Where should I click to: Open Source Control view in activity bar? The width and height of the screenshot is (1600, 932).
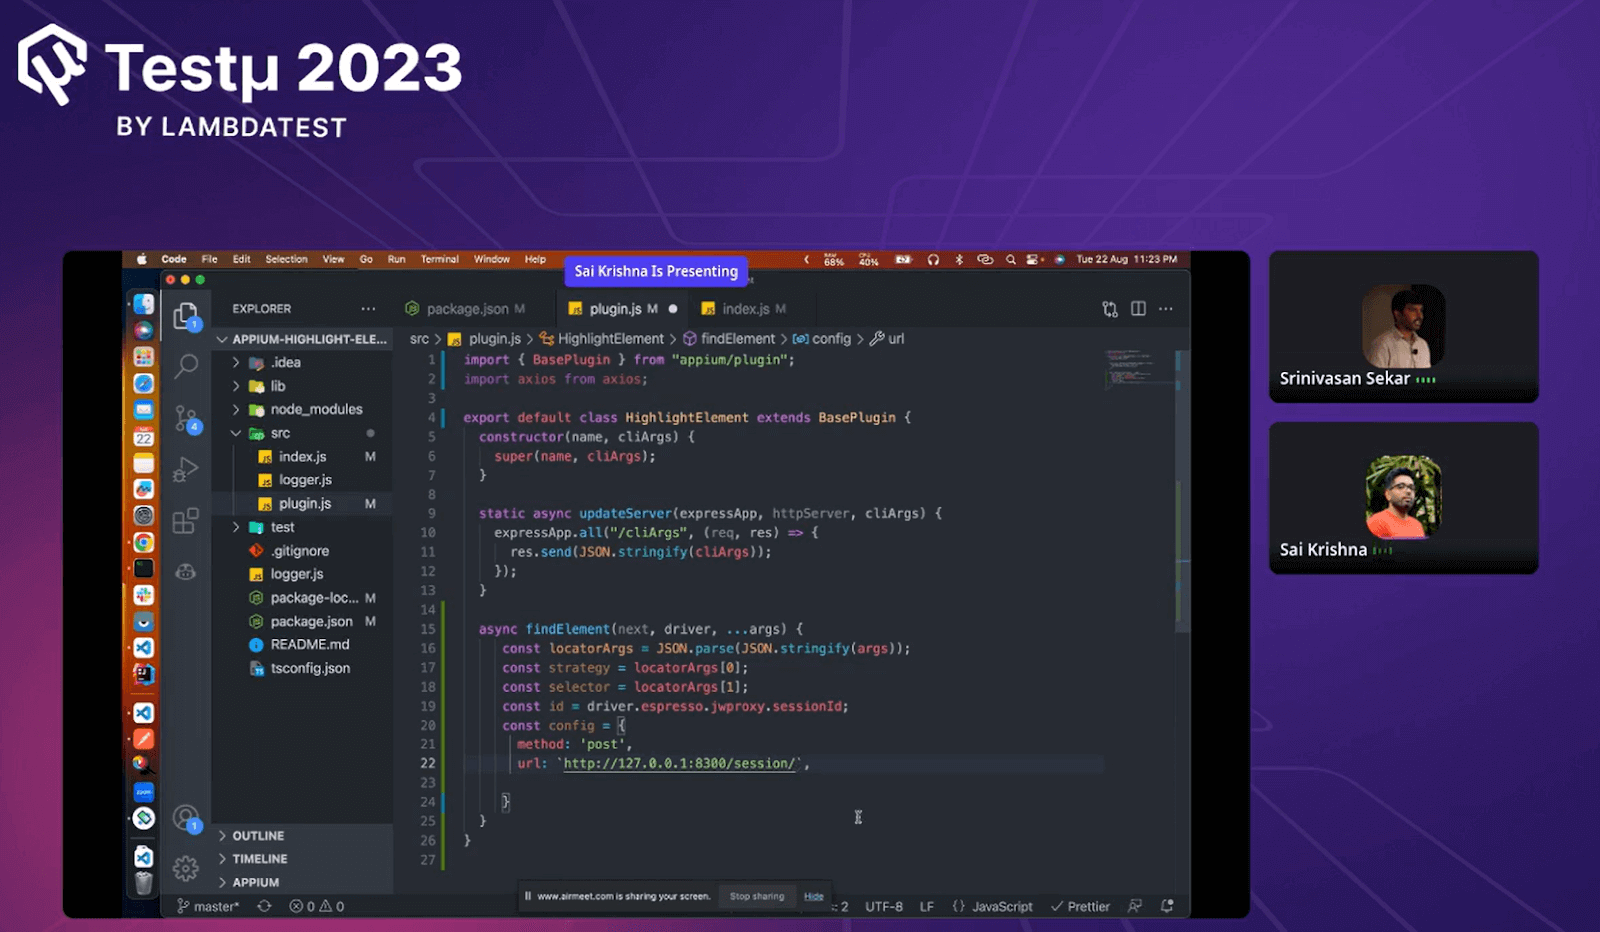(186, 419)
